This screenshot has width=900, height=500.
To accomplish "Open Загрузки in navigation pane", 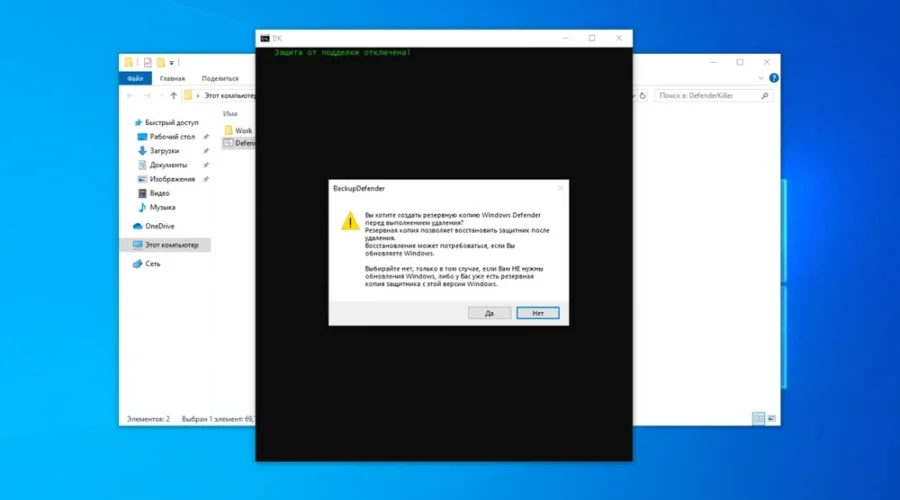I will click(x=164, y=151).
